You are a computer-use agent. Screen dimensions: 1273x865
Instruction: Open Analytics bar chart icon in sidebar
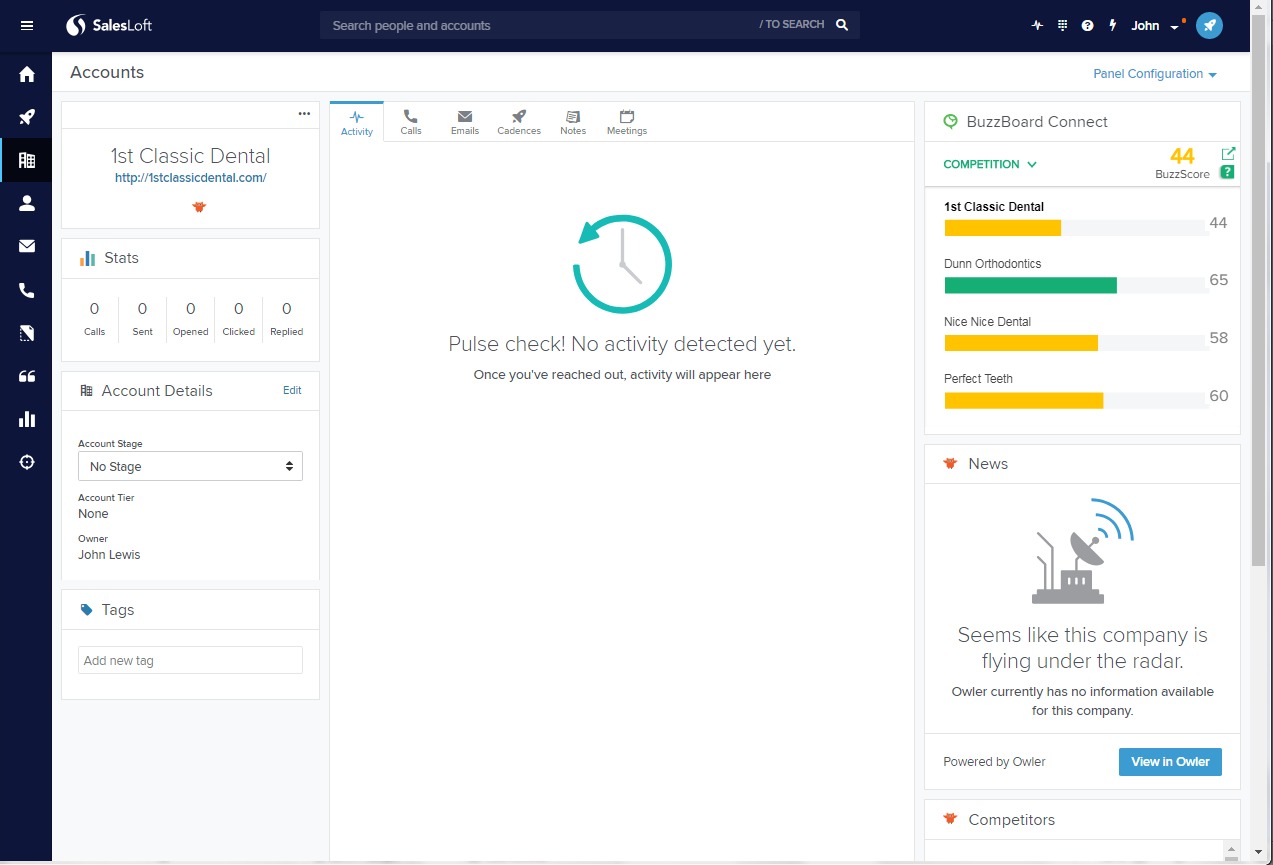pos(27,419)
